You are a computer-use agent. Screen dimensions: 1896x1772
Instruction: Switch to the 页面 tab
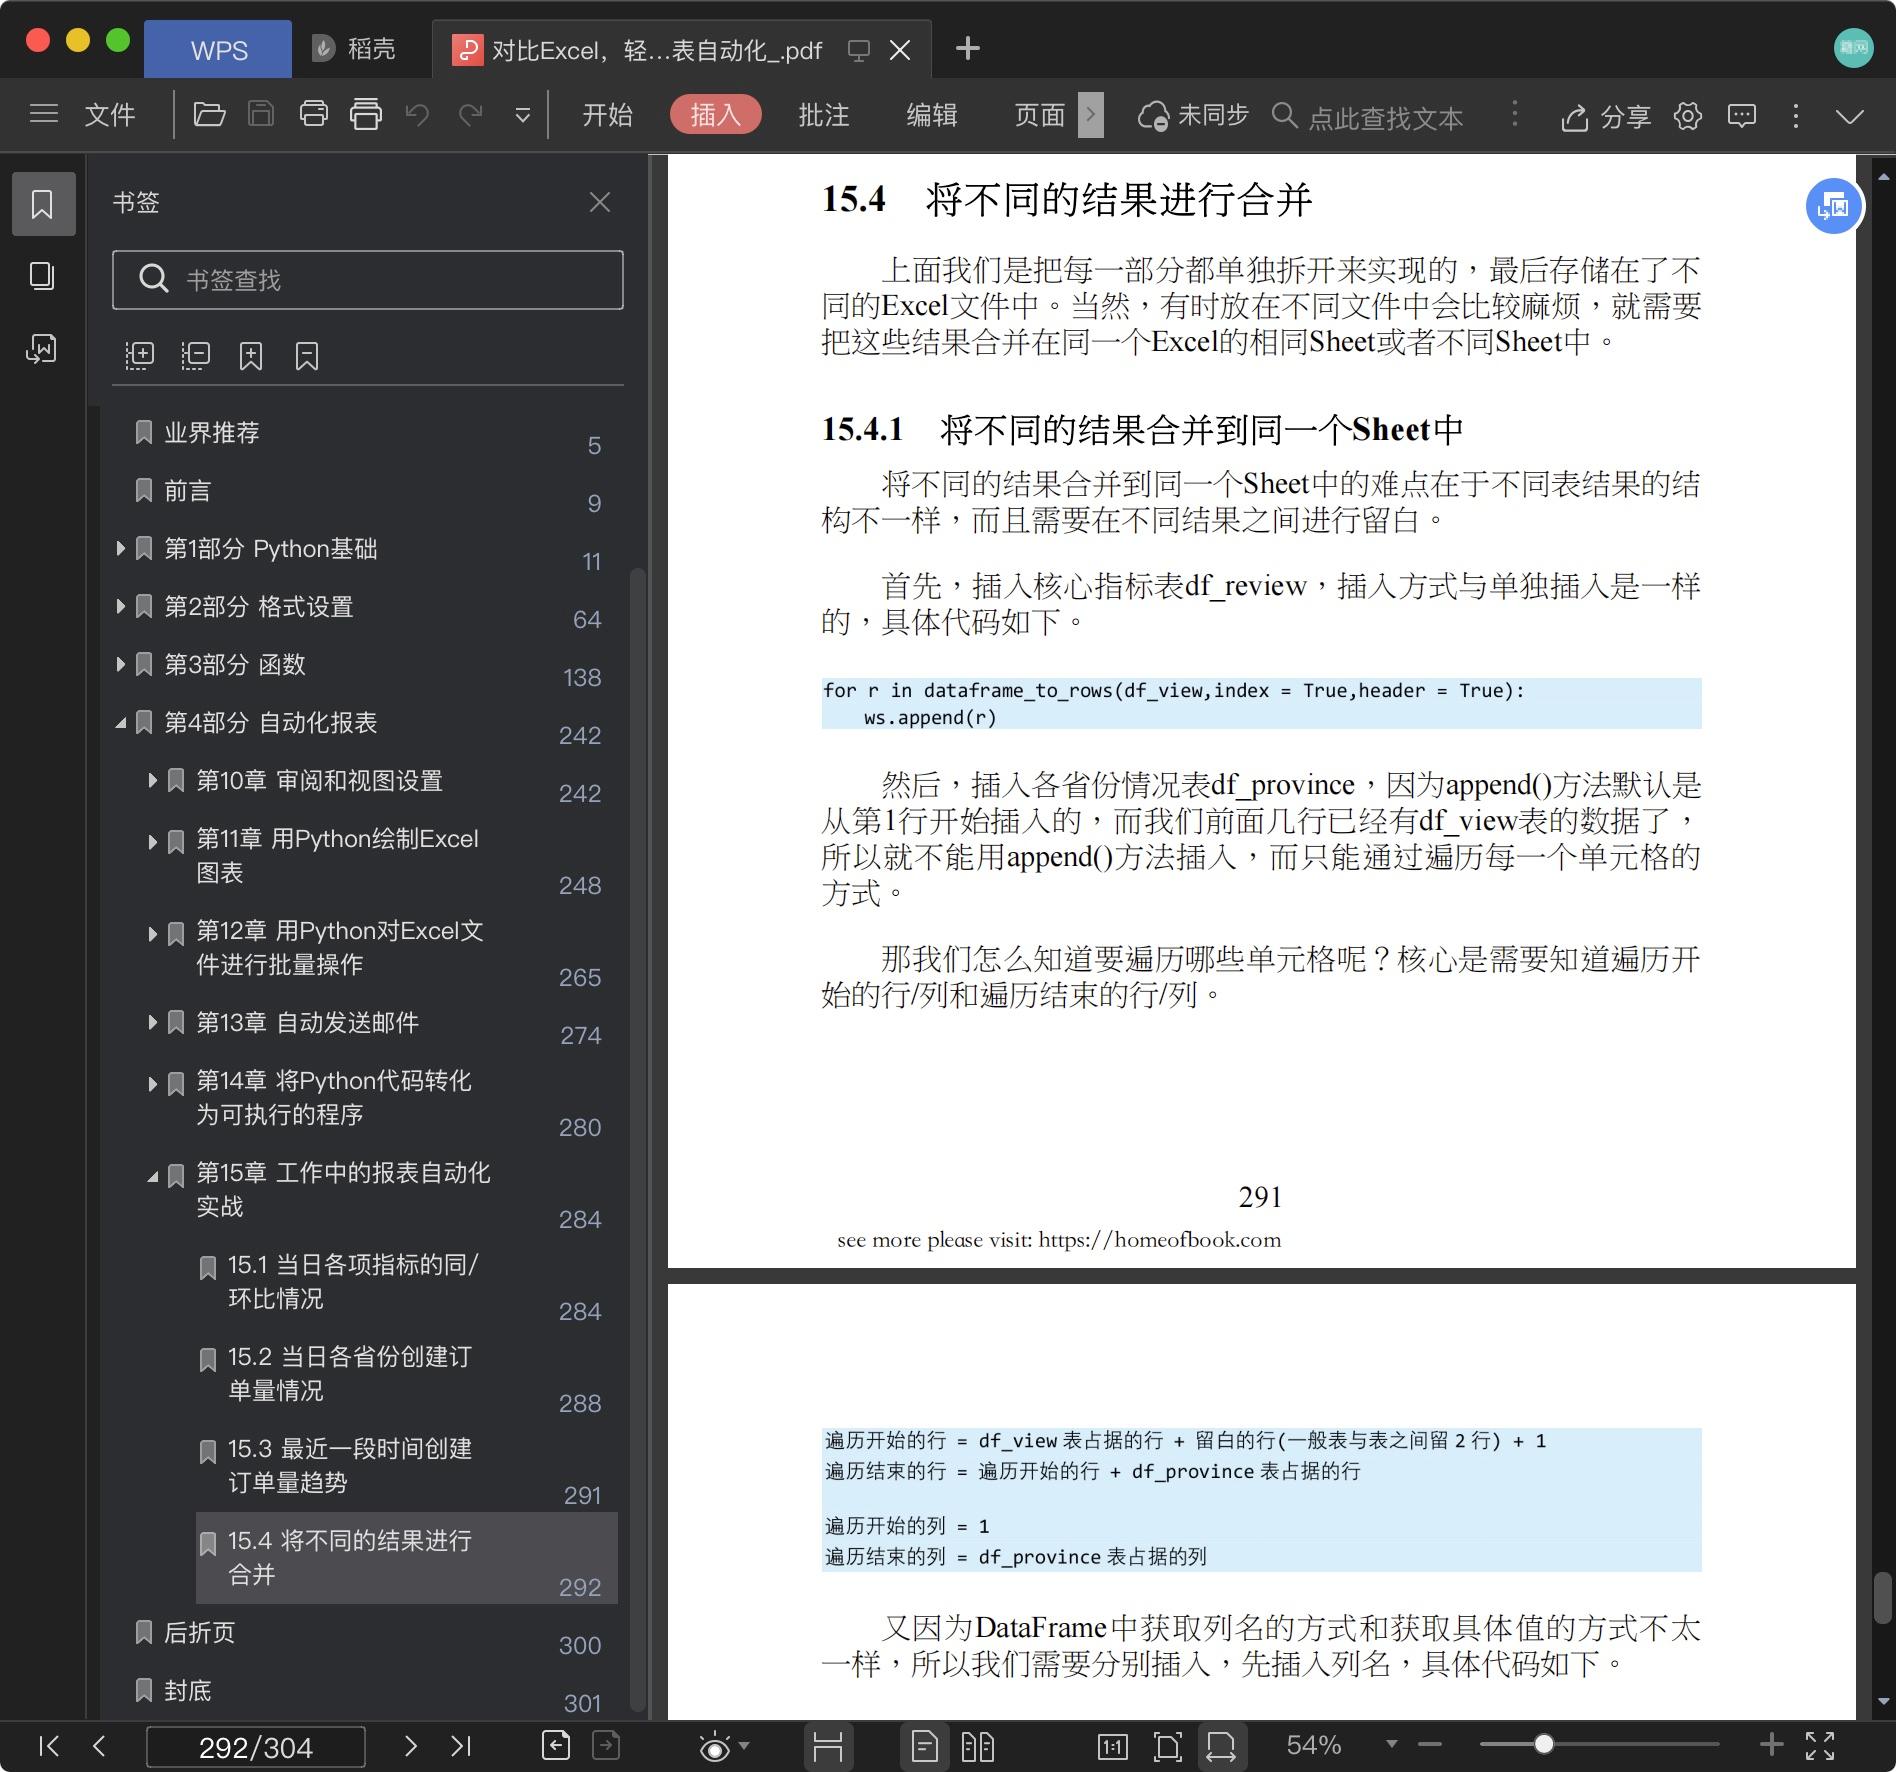(1040, 115)
